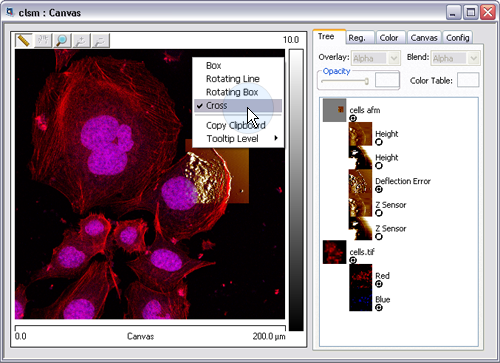The height and width of the screenshot is (363, 500).
Task: Click the Red channel label
Action: tap(382, 276)
